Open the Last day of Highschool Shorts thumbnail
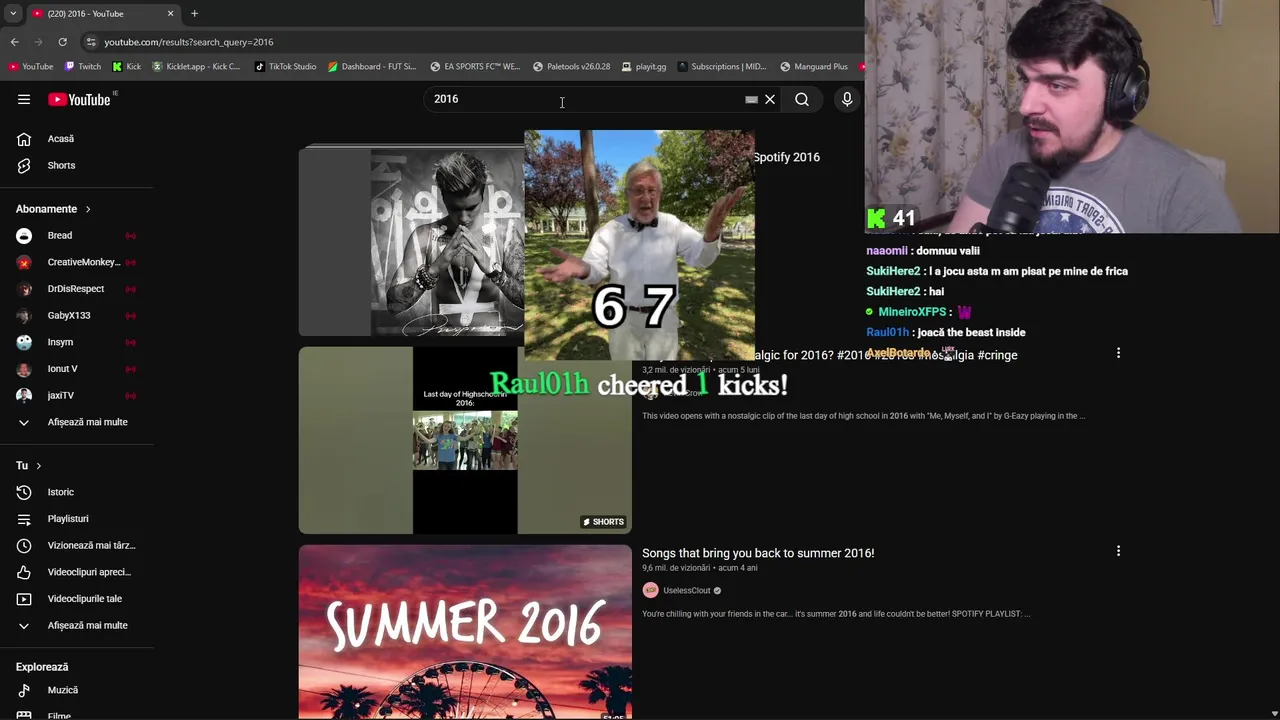This screenshot has height=720, width=1280. pos(465,440)
